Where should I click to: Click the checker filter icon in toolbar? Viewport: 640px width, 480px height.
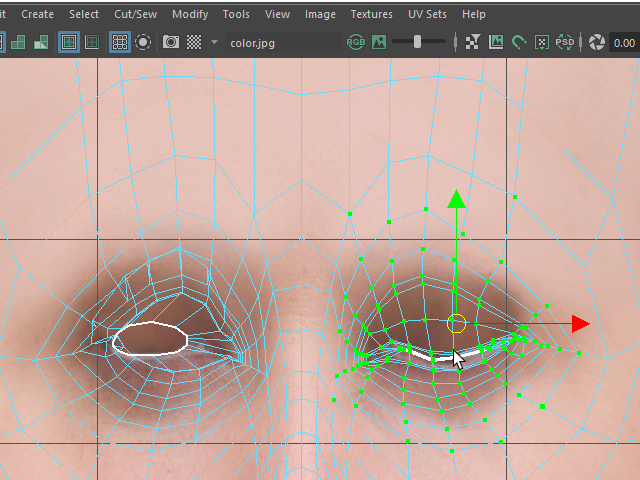[472, 42]
